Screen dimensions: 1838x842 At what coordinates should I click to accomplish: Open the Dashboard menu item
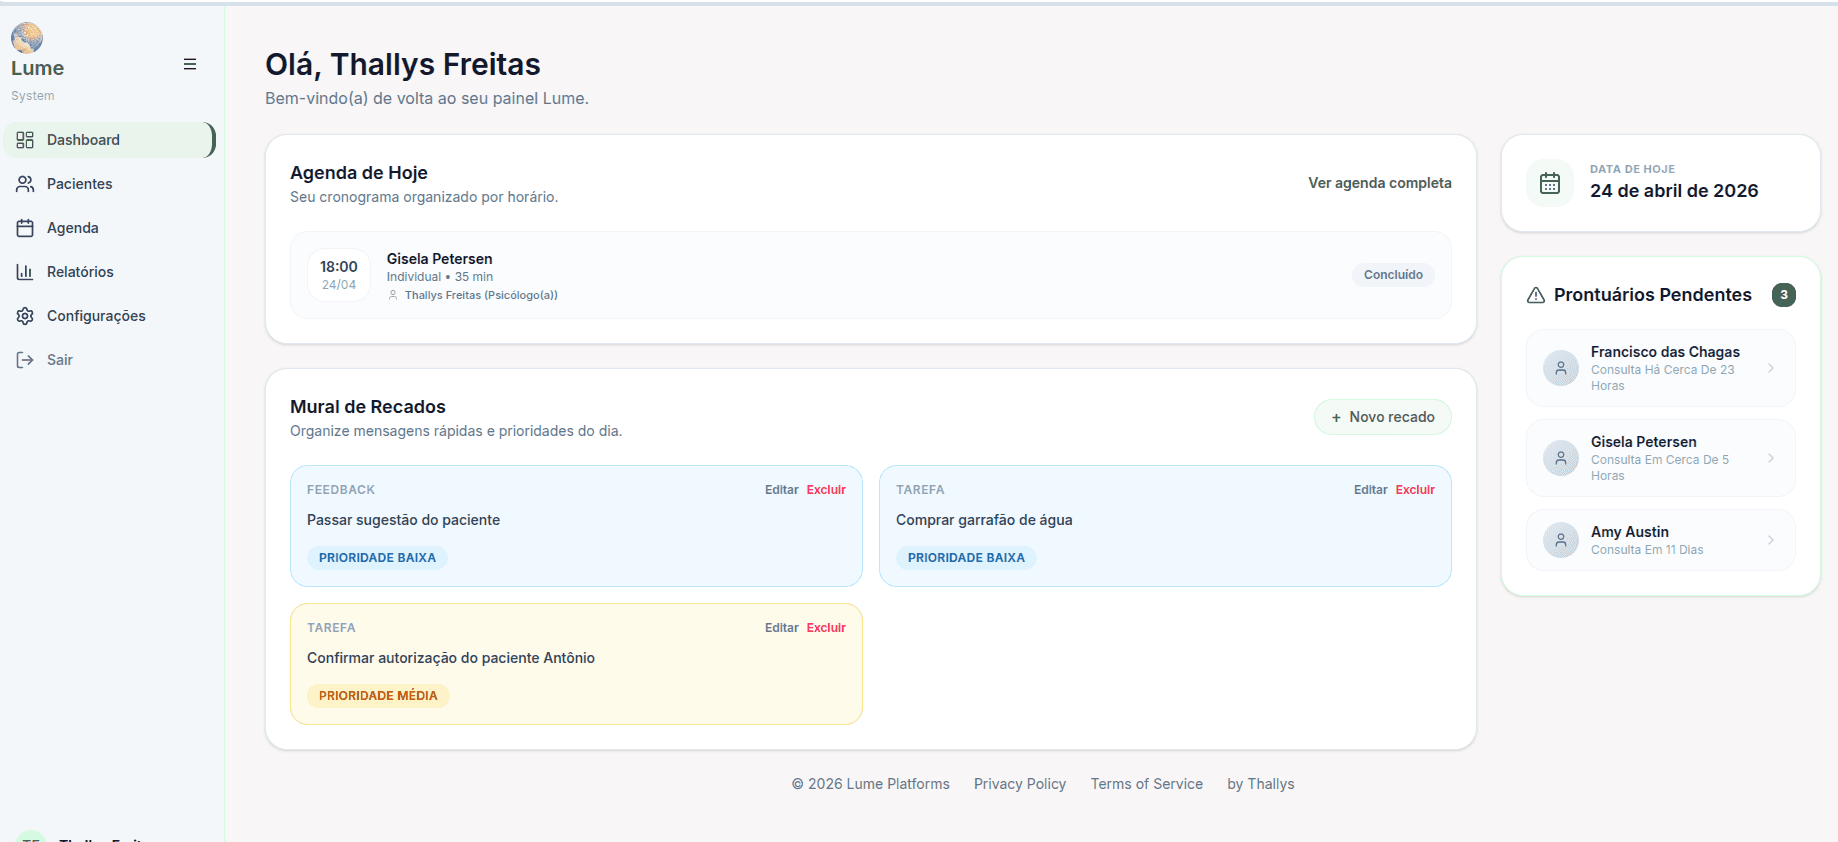click(109, 140)
